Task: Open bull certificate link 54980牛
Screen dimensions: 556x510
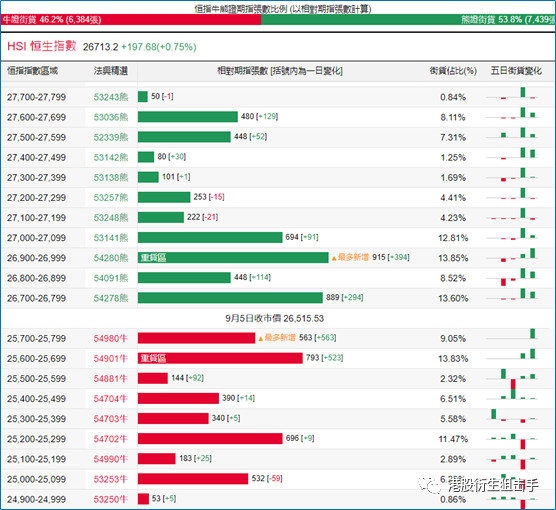Action: point(110,338)
